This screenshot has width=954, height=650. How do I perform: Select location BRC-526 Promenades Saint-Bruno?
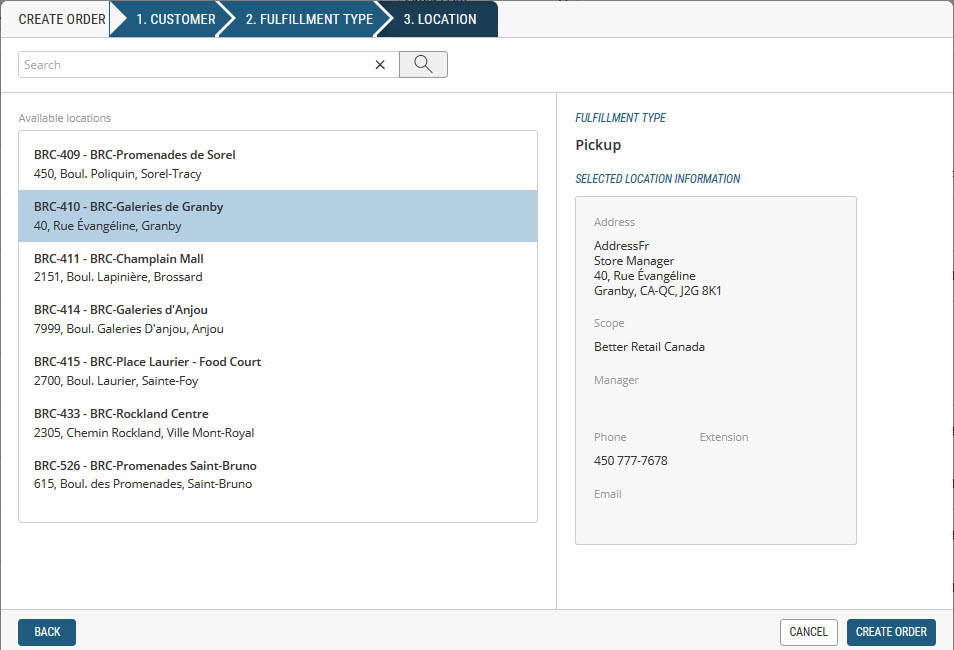(x=278, y=475)
